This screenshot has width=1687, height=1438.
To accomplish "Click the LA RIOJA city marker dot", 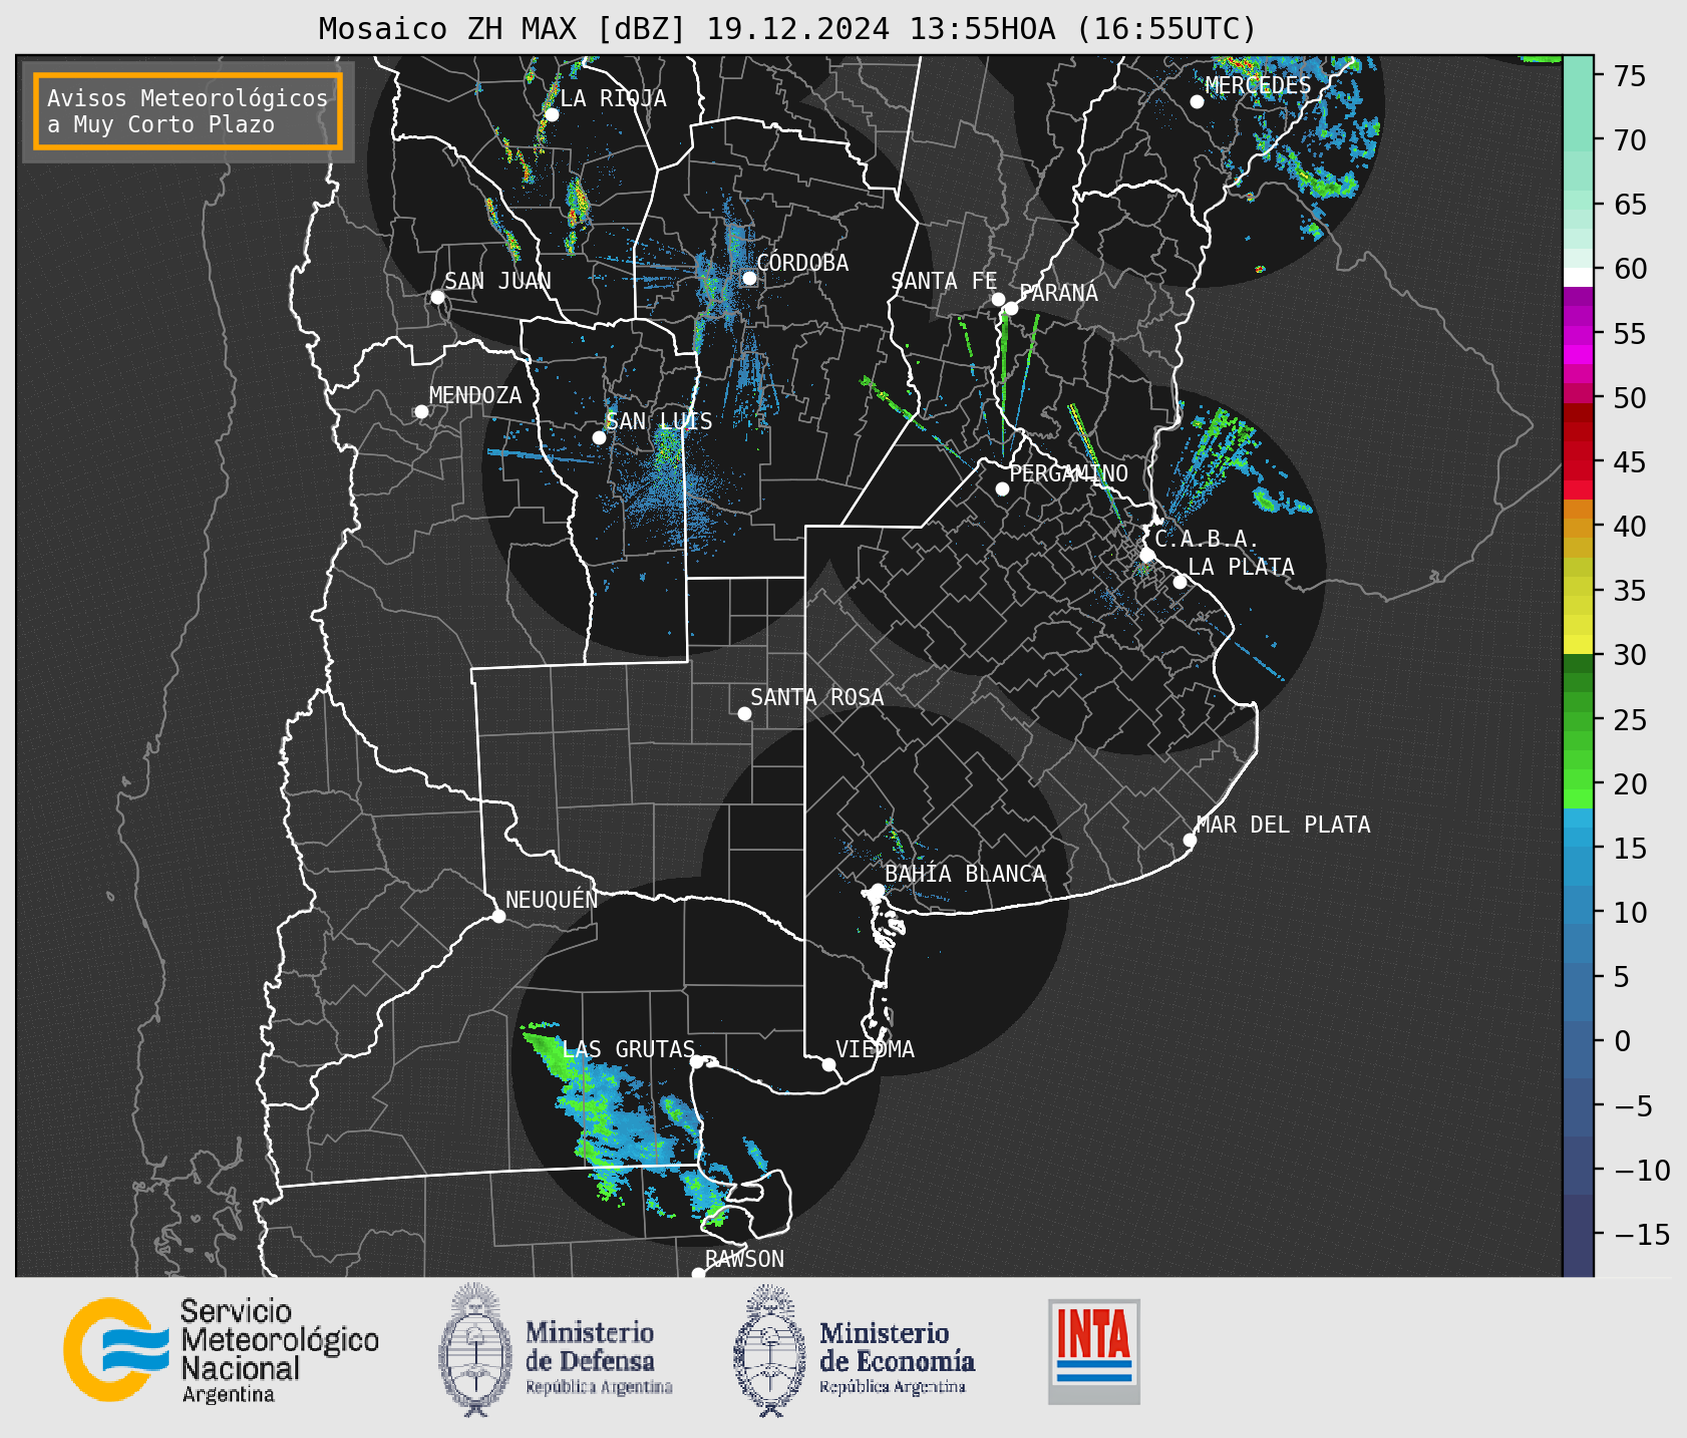I will 551,115.
